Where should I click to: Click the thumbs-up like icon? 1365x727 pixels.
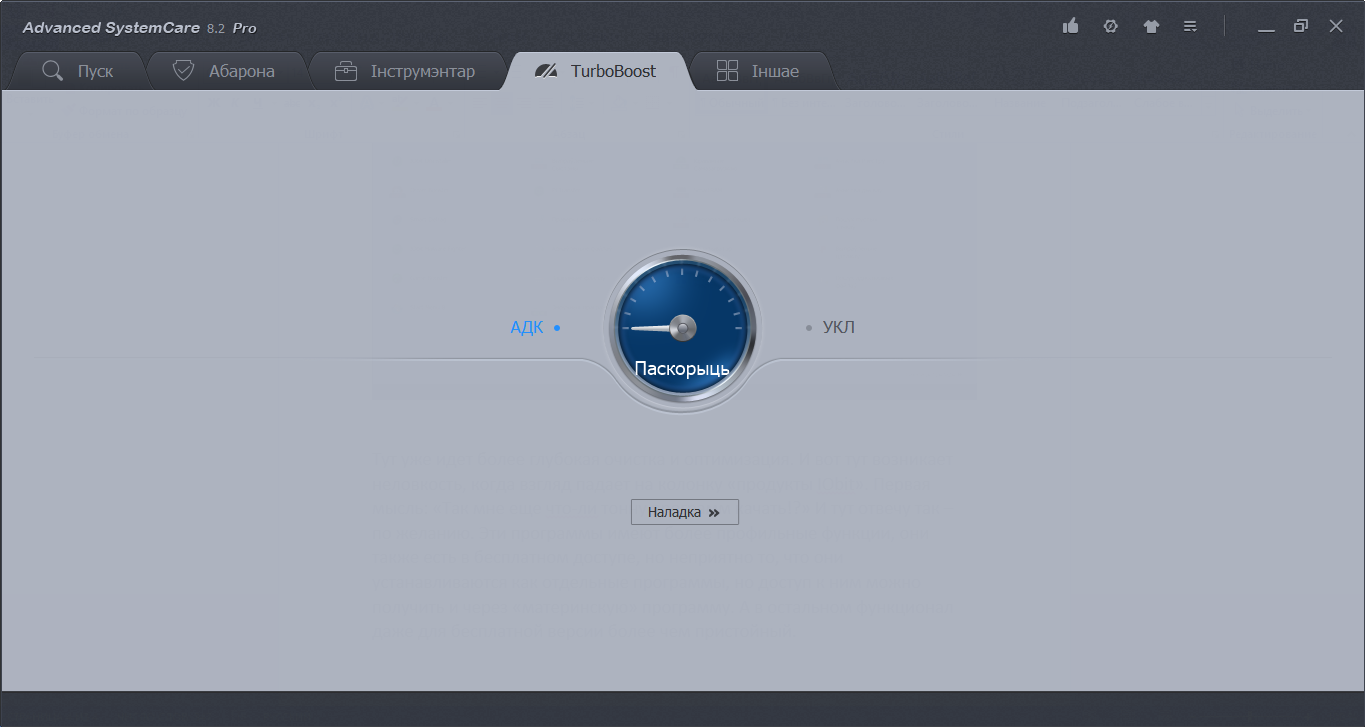pos(1070,26)
